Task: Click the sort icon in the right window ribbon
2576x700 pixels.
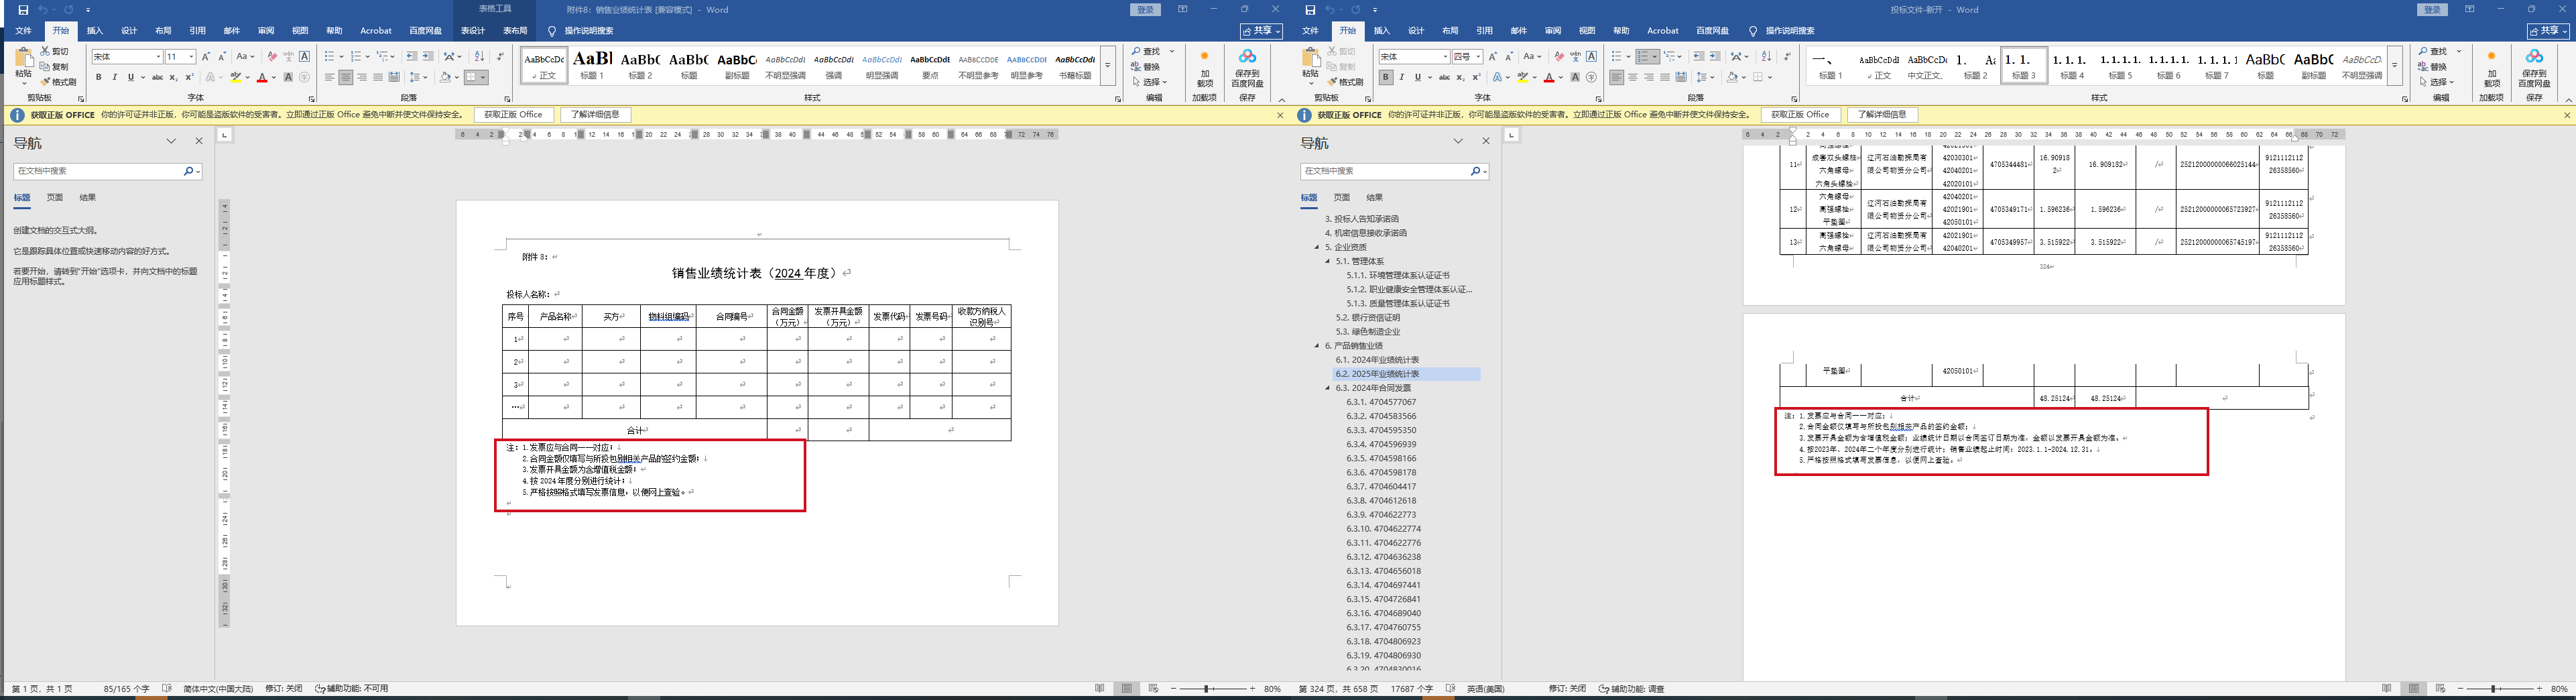Action: (x=1766, y=56)
